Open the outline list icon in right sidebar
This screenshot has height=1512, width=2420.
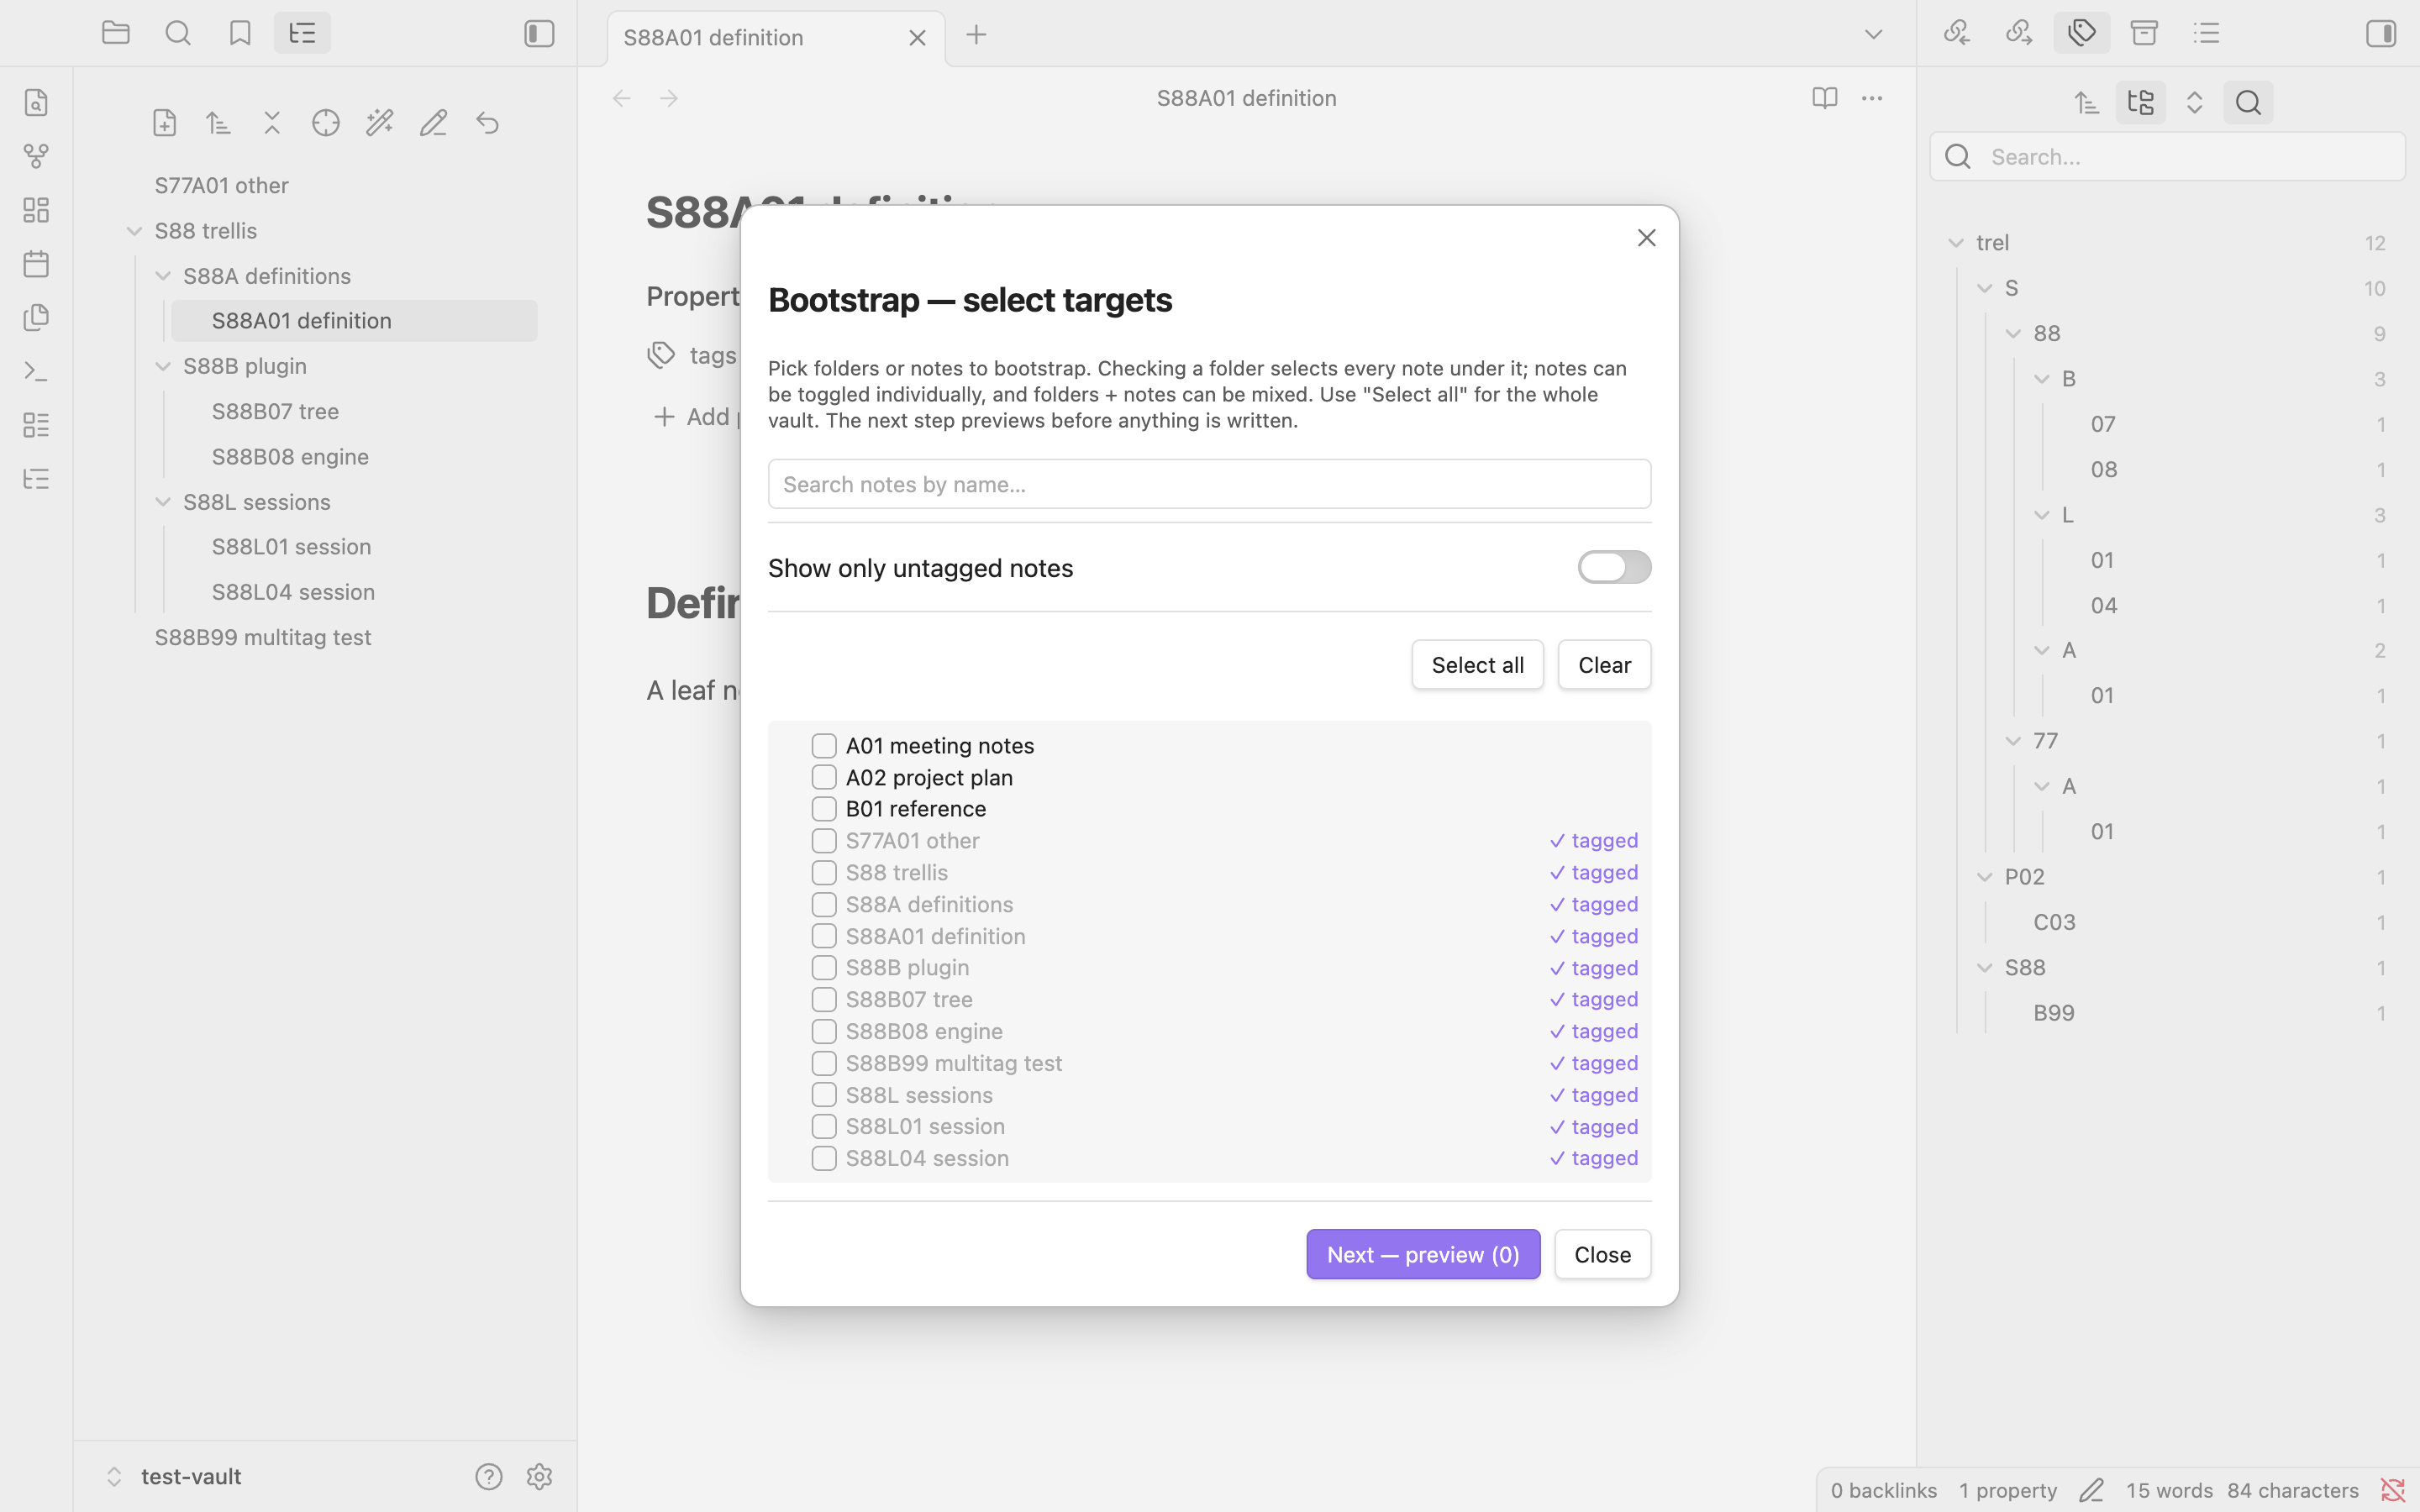(x=2207, y=33)
